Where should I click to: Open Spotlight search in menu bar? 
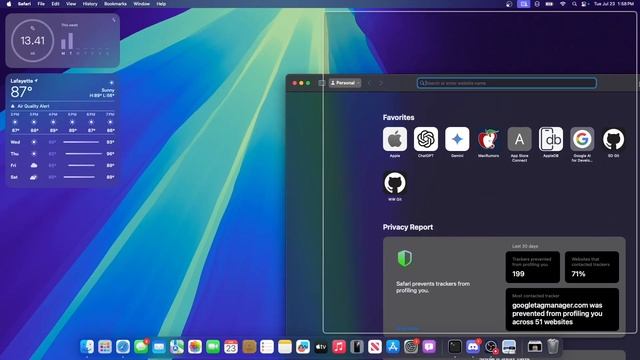574,4
